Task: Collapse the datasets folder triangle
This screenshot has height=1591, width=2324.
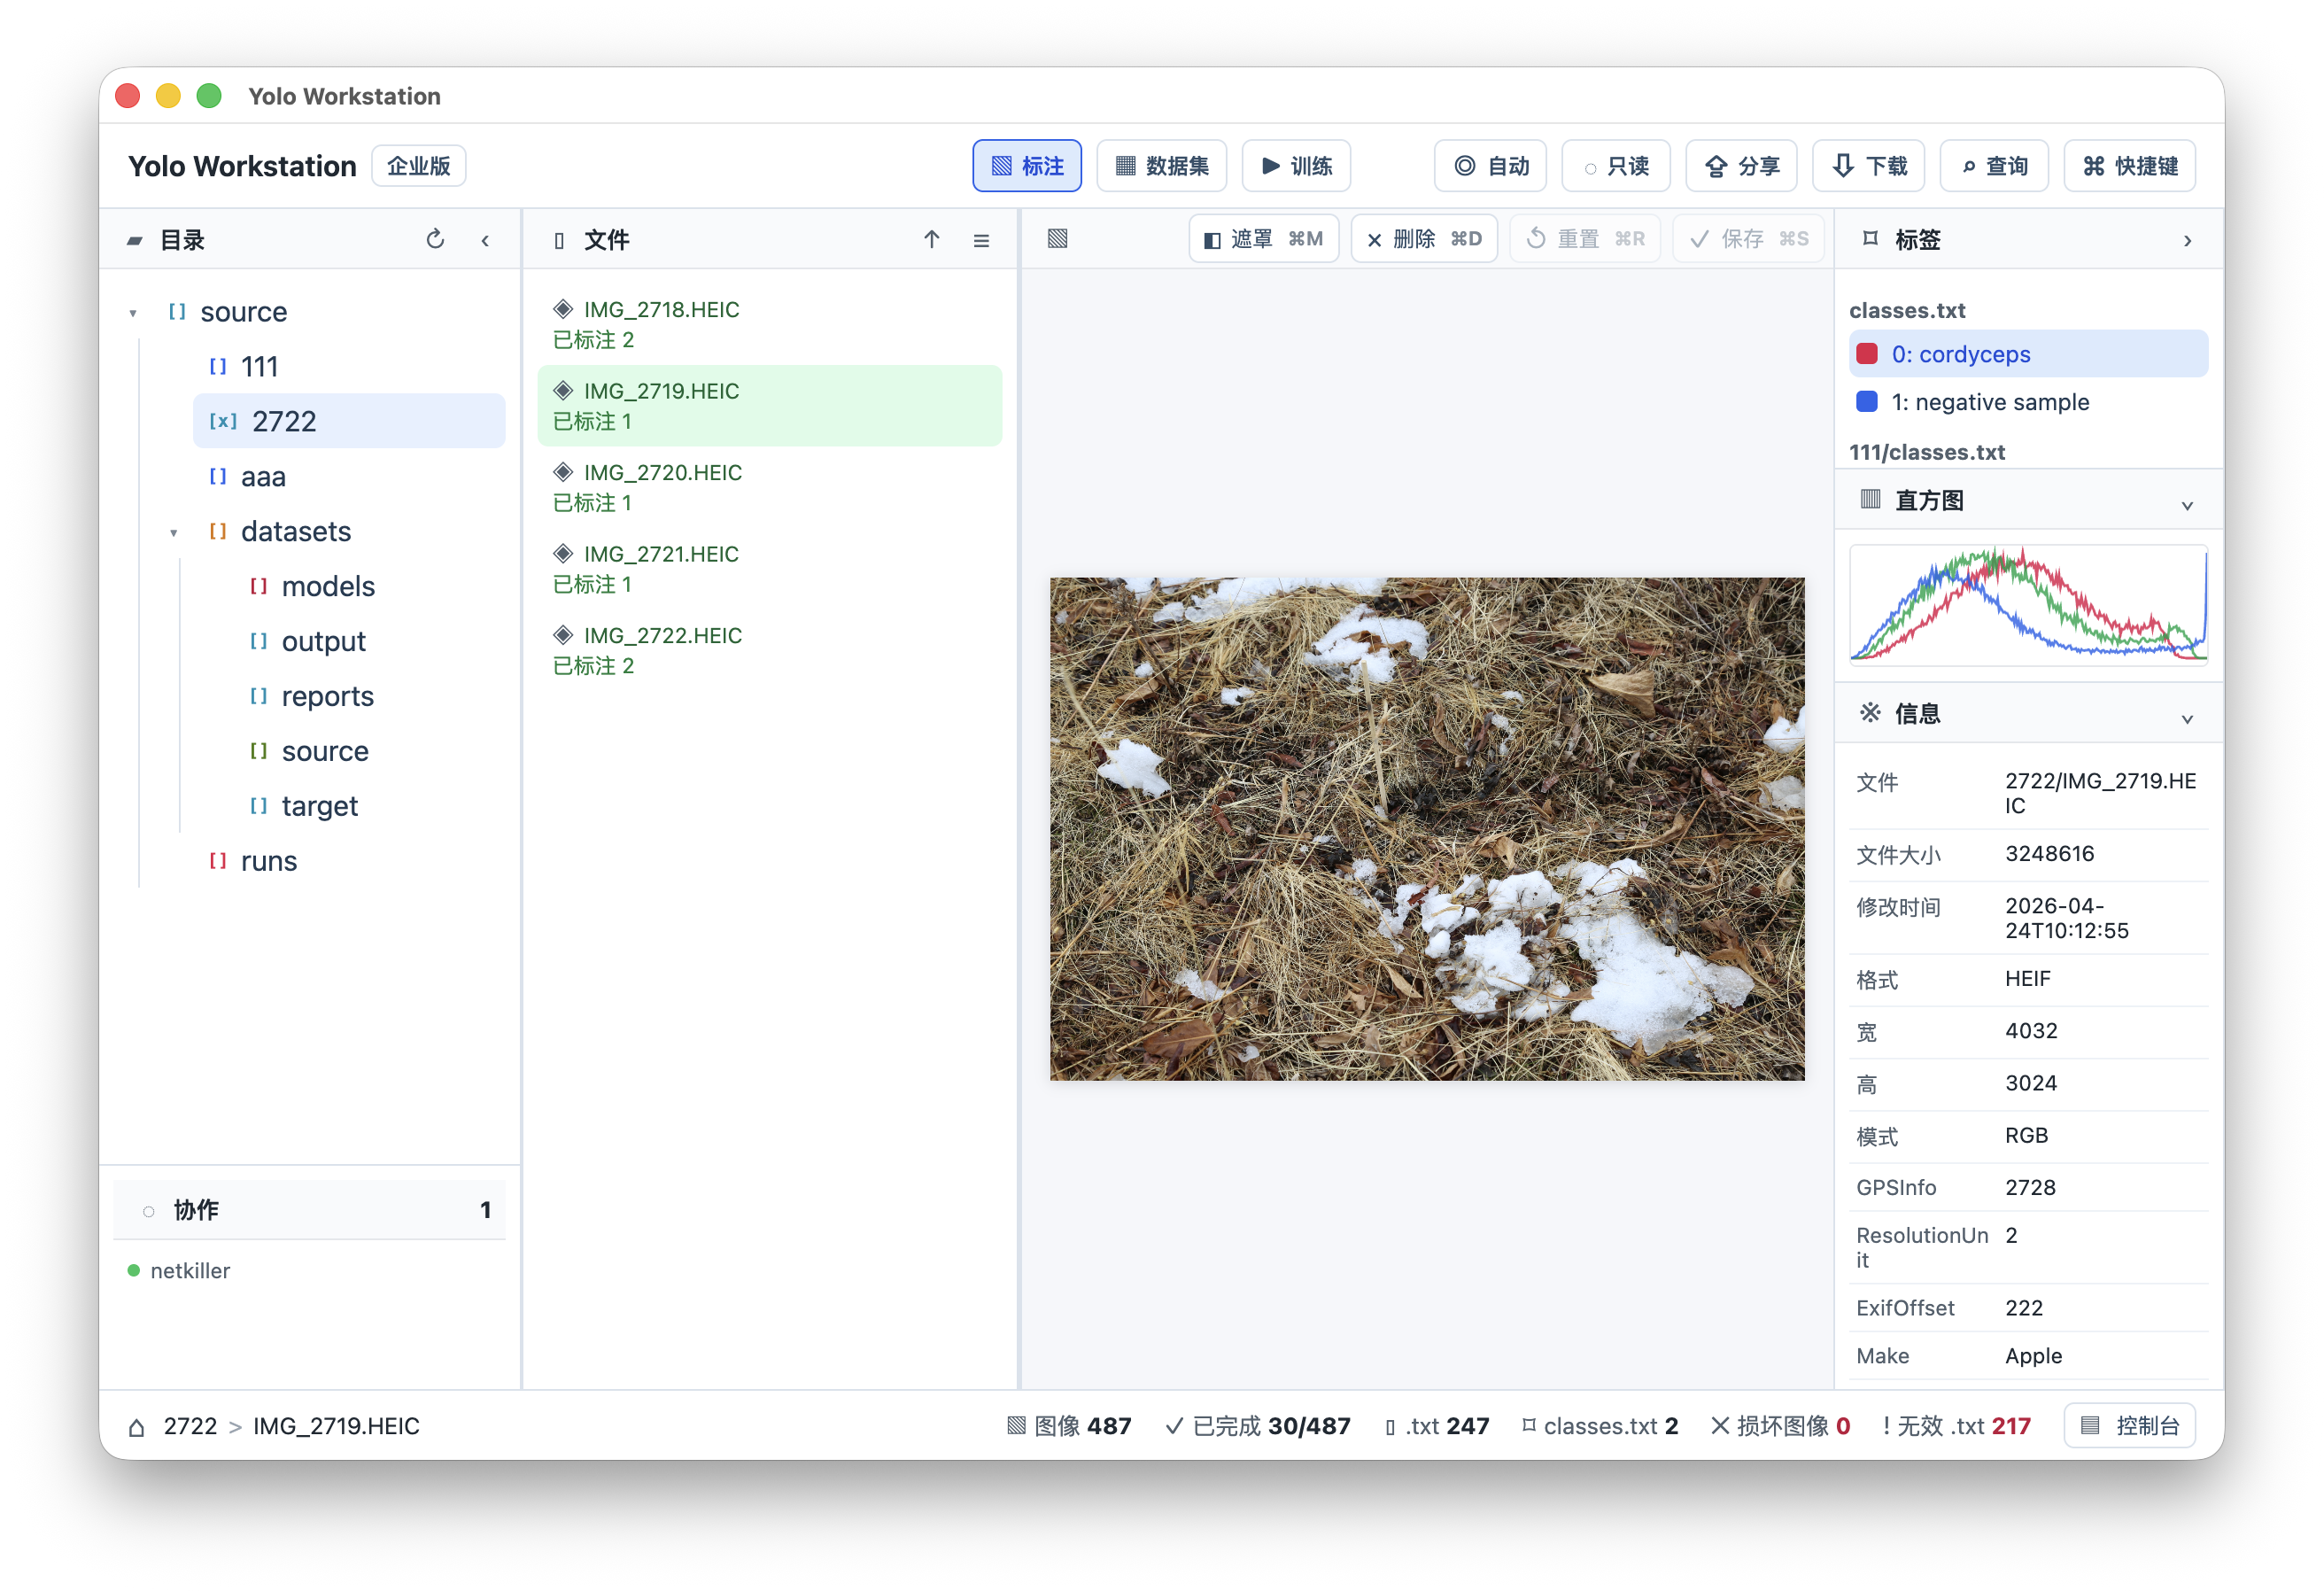Action: (x=173, y=533)
